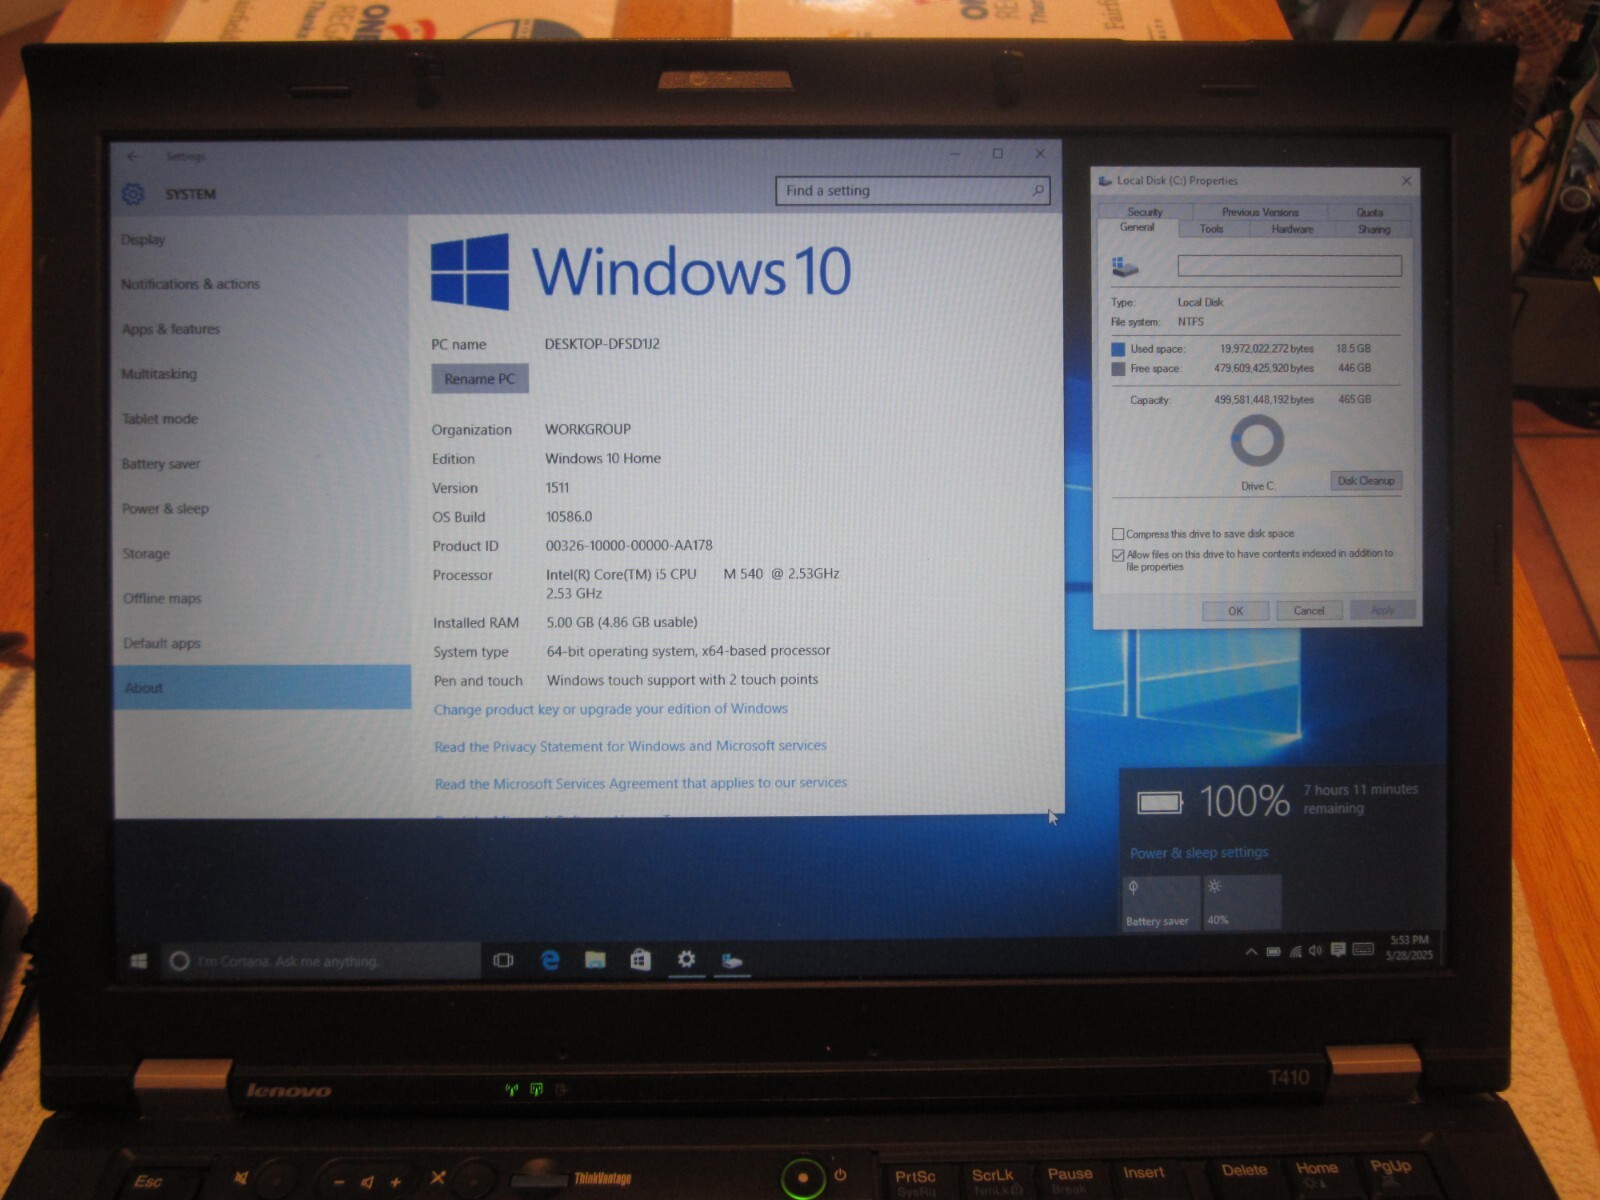Click the Product ID 00326-10000-00000-AA178
The height and width of the screenshot is (1200, 1600).
click(x=629, y=546)
